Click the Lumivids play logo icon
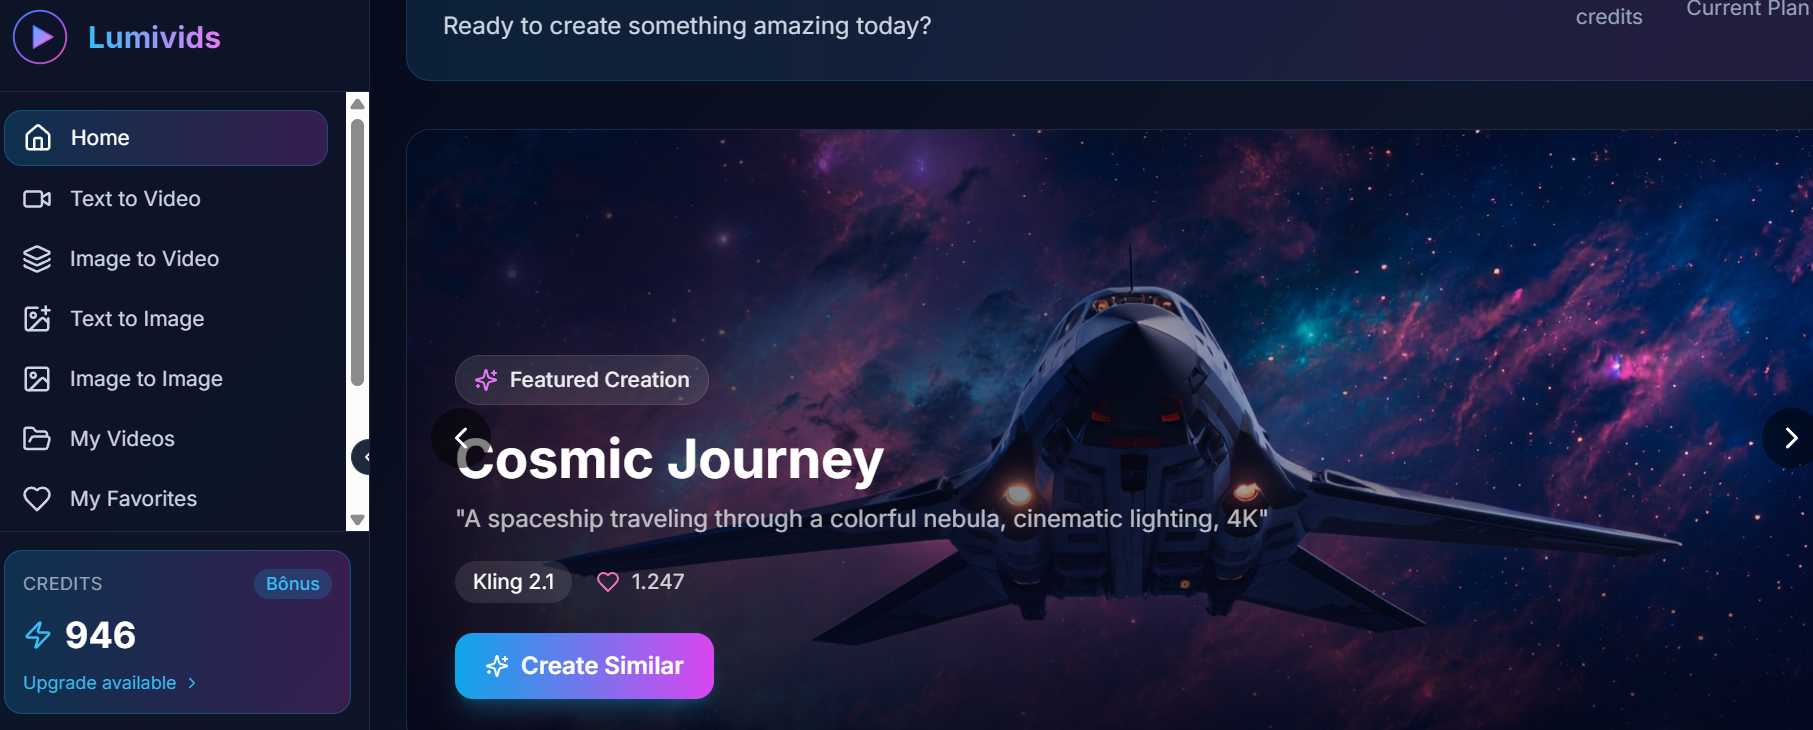The width and height of the screenshot is (1813, 730). tap(40, 37)
